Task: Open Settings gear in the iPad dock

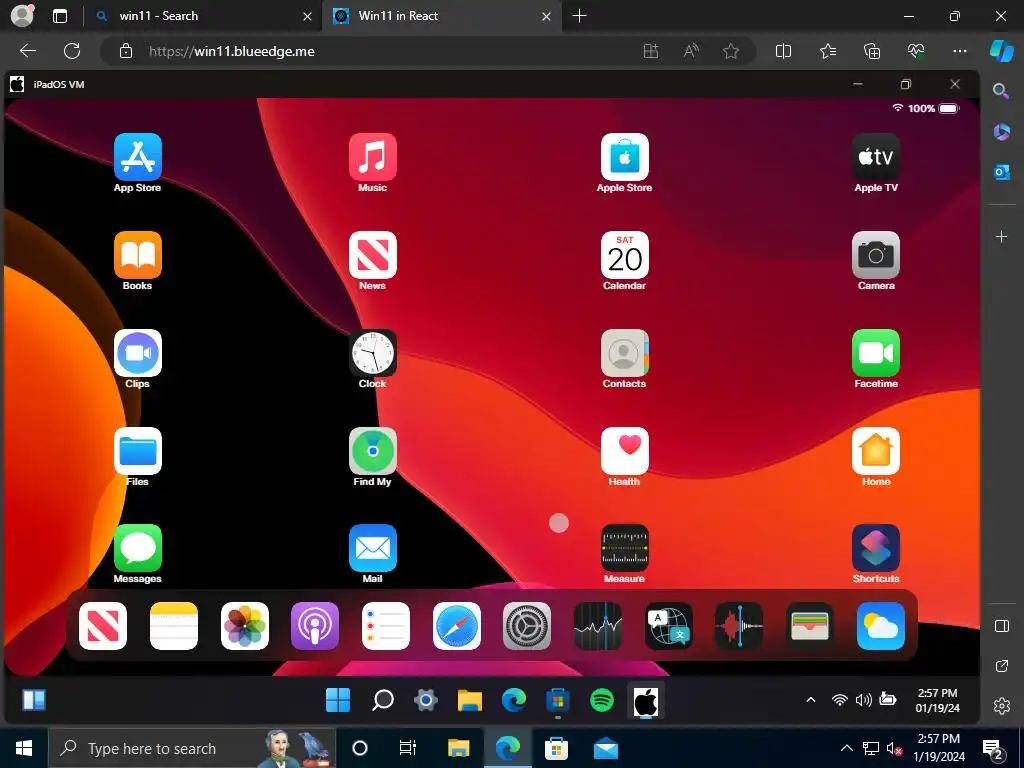Action: click(x=527, y=626)
